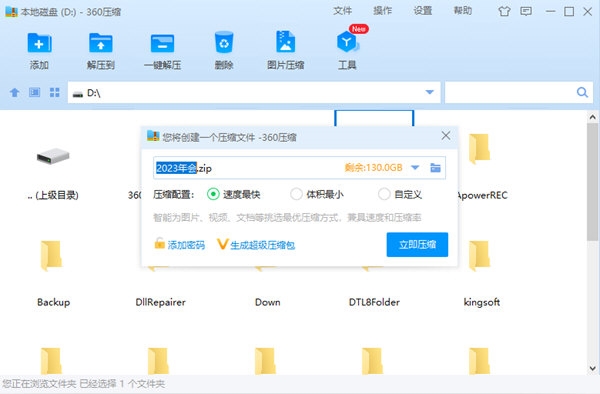Select the Backup folder icon

(51, 256)
